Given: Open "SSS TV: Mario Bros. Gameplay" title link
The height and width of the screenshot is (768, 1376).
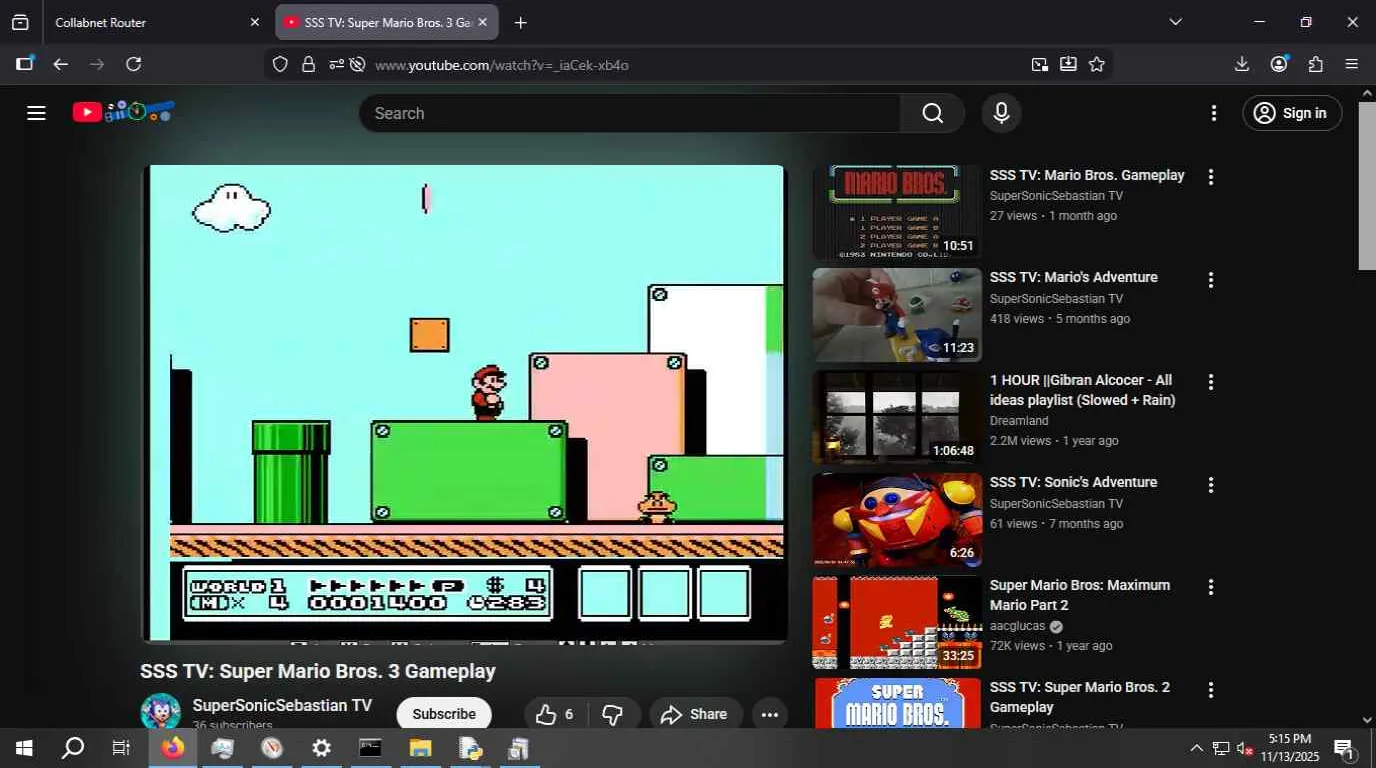Looking at the screenshot, I should pos(1087,175).
